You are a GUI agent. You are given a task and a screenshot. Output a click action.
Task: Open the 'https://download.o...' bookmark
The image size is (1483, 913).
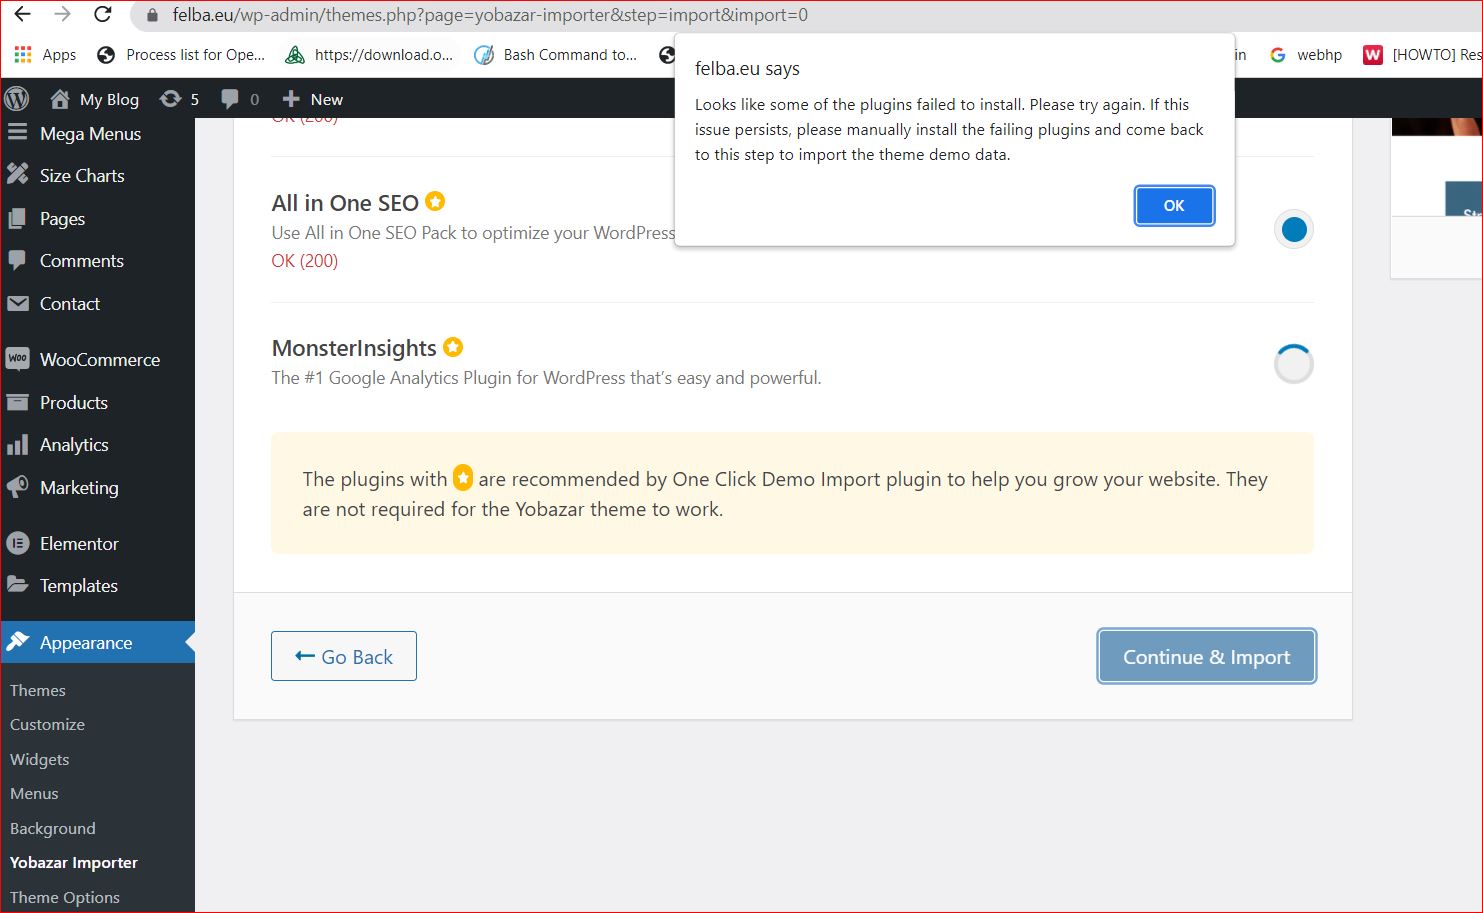[x=369, y=55]
